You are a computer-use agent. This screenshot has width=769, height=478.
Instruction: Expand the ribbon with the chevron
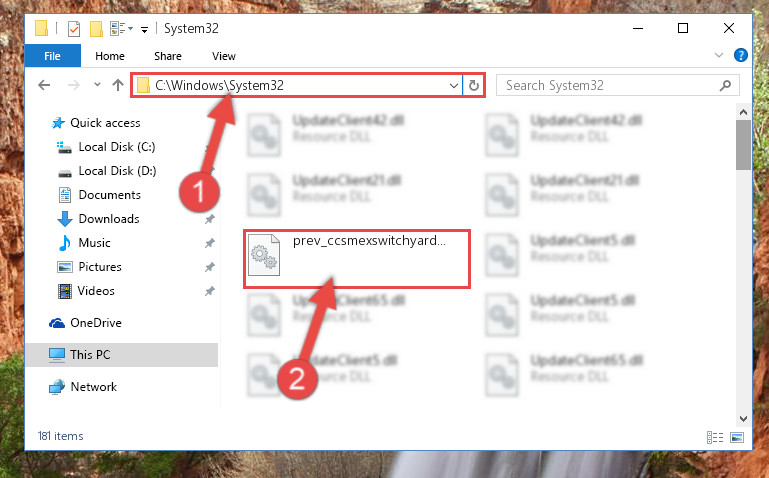coord(718,55)
